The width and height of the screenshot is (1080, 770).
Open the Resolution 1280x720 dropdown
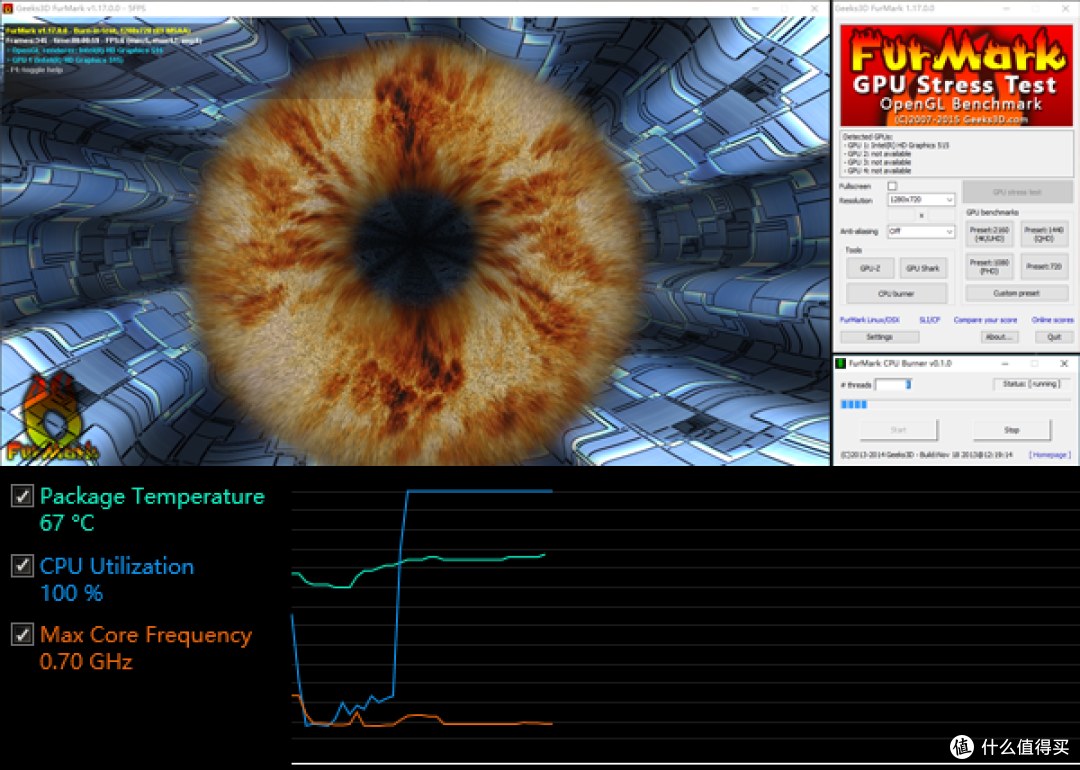point(921,200)
